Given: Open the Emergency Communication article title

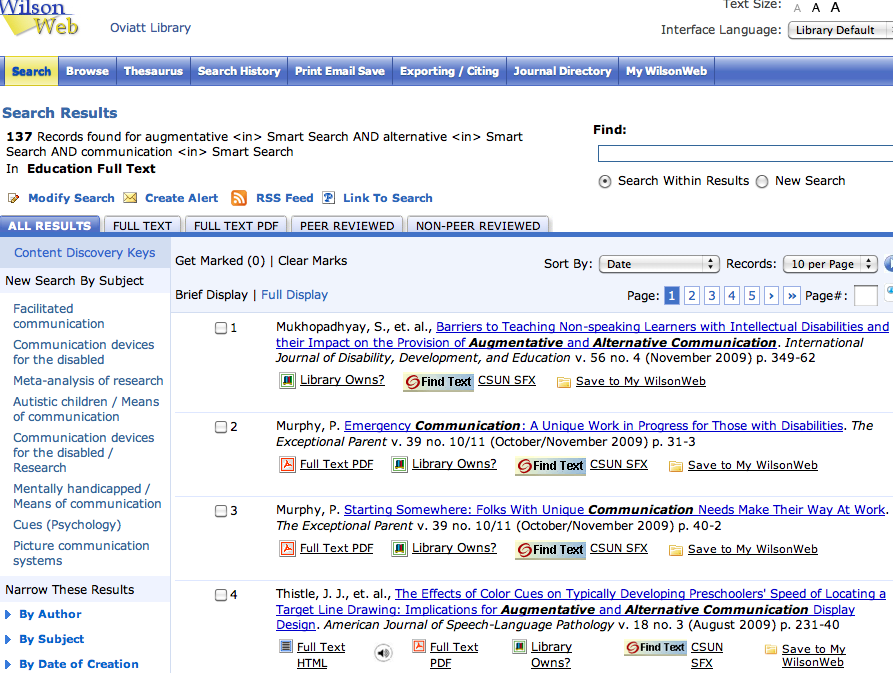Looking at the screenshot, I should (593, 426).
